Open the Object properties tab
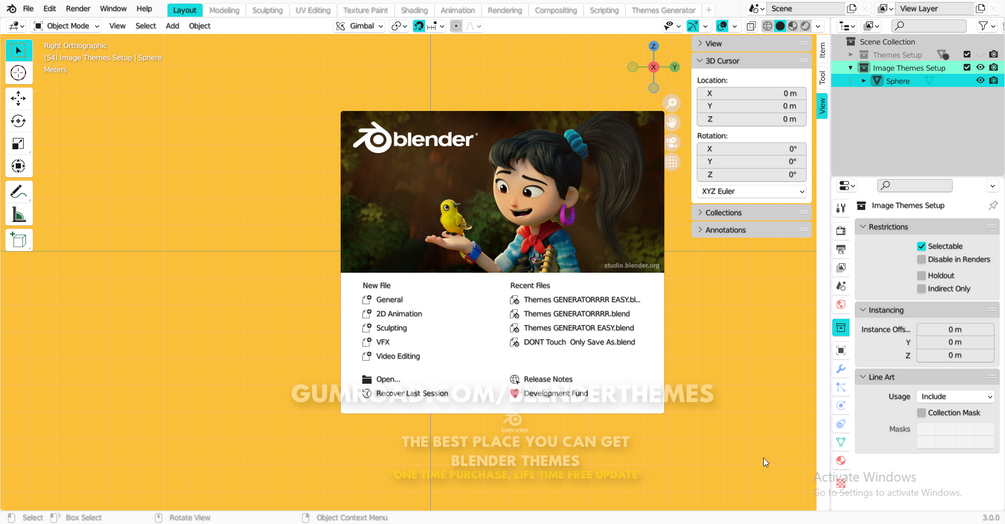 [841, 350]
